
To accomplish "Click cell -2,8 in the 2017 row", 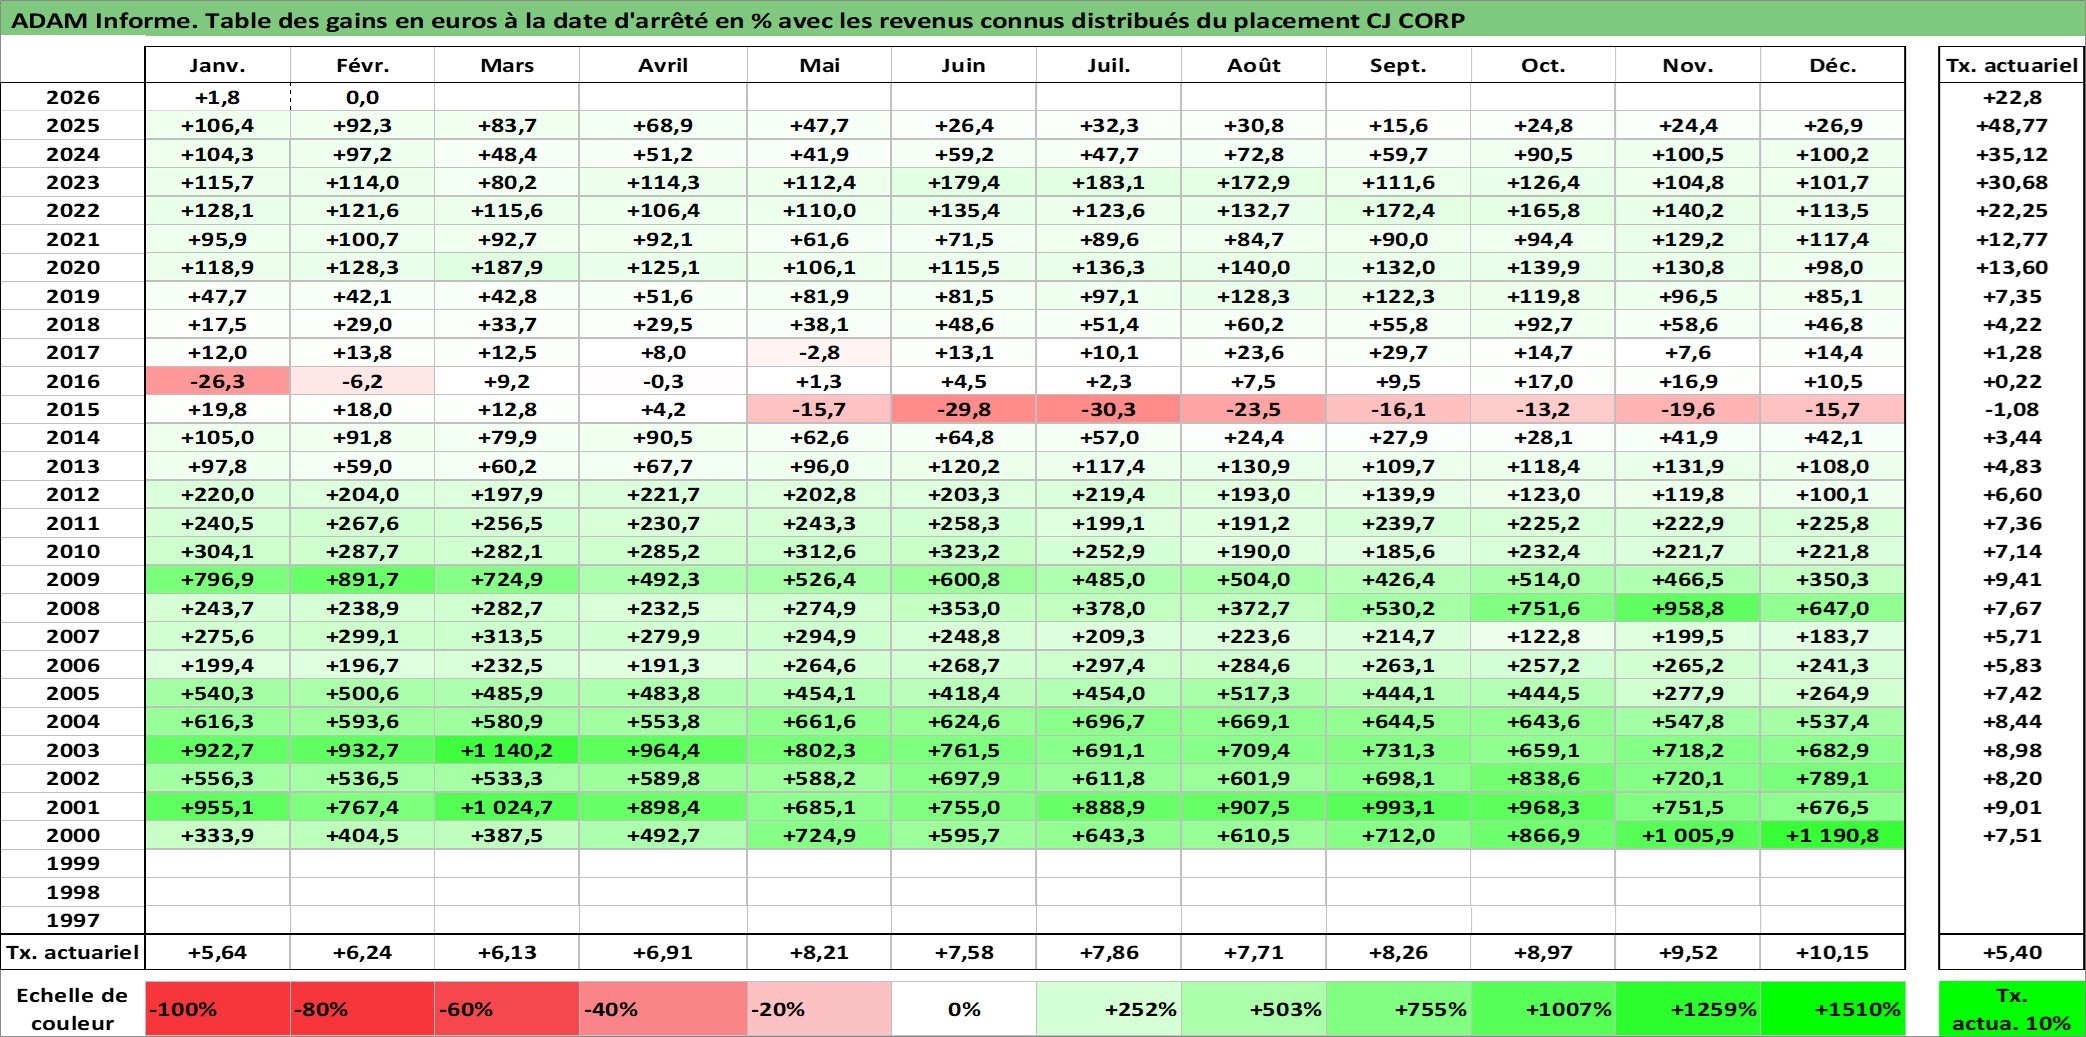I will pos(820,352).
